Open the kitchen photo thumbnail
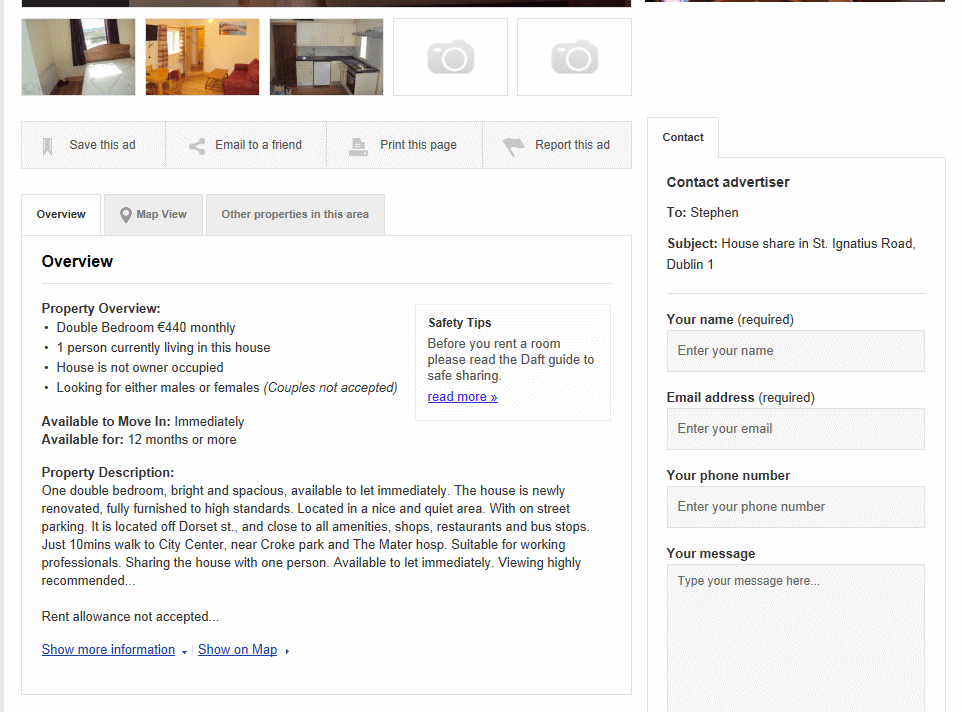The width and height of the screenshot is (962, 712). 326,57
